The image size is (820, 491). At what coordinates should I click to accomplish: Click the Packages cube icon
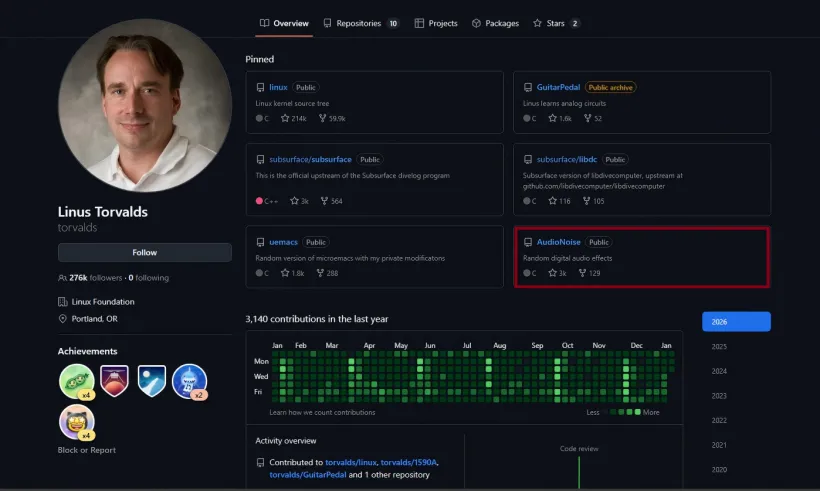click(476, 23)
